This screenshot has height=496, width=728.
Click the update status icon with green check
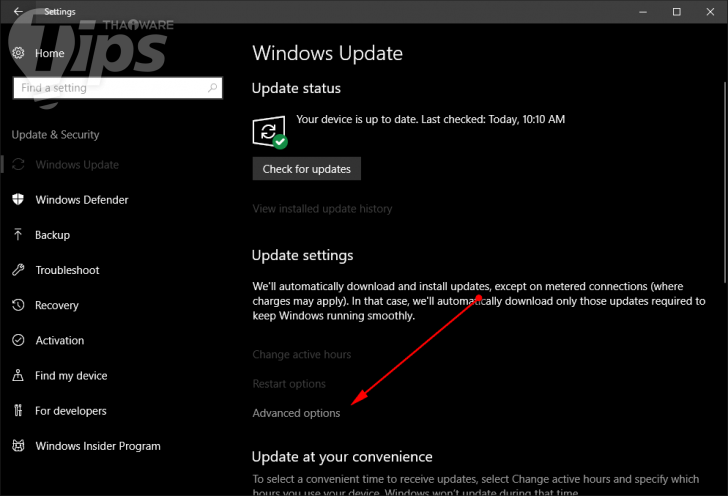tap(270, 132)
